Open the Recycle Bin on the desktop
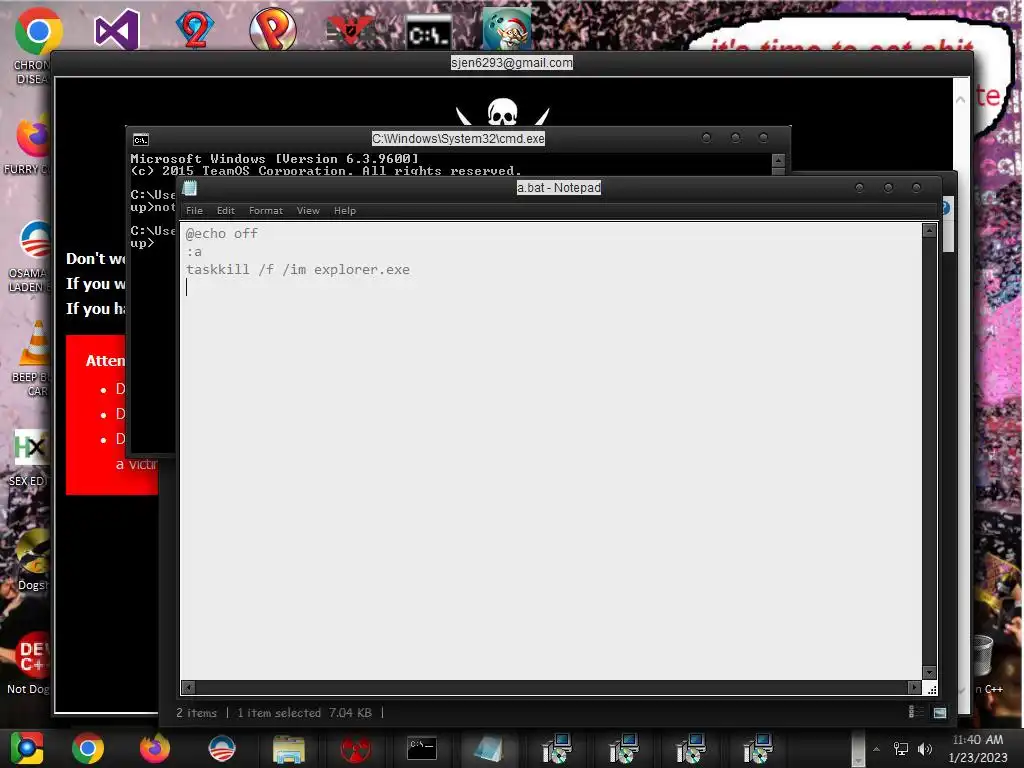The image size is (1024, 768). click(983, 655)
